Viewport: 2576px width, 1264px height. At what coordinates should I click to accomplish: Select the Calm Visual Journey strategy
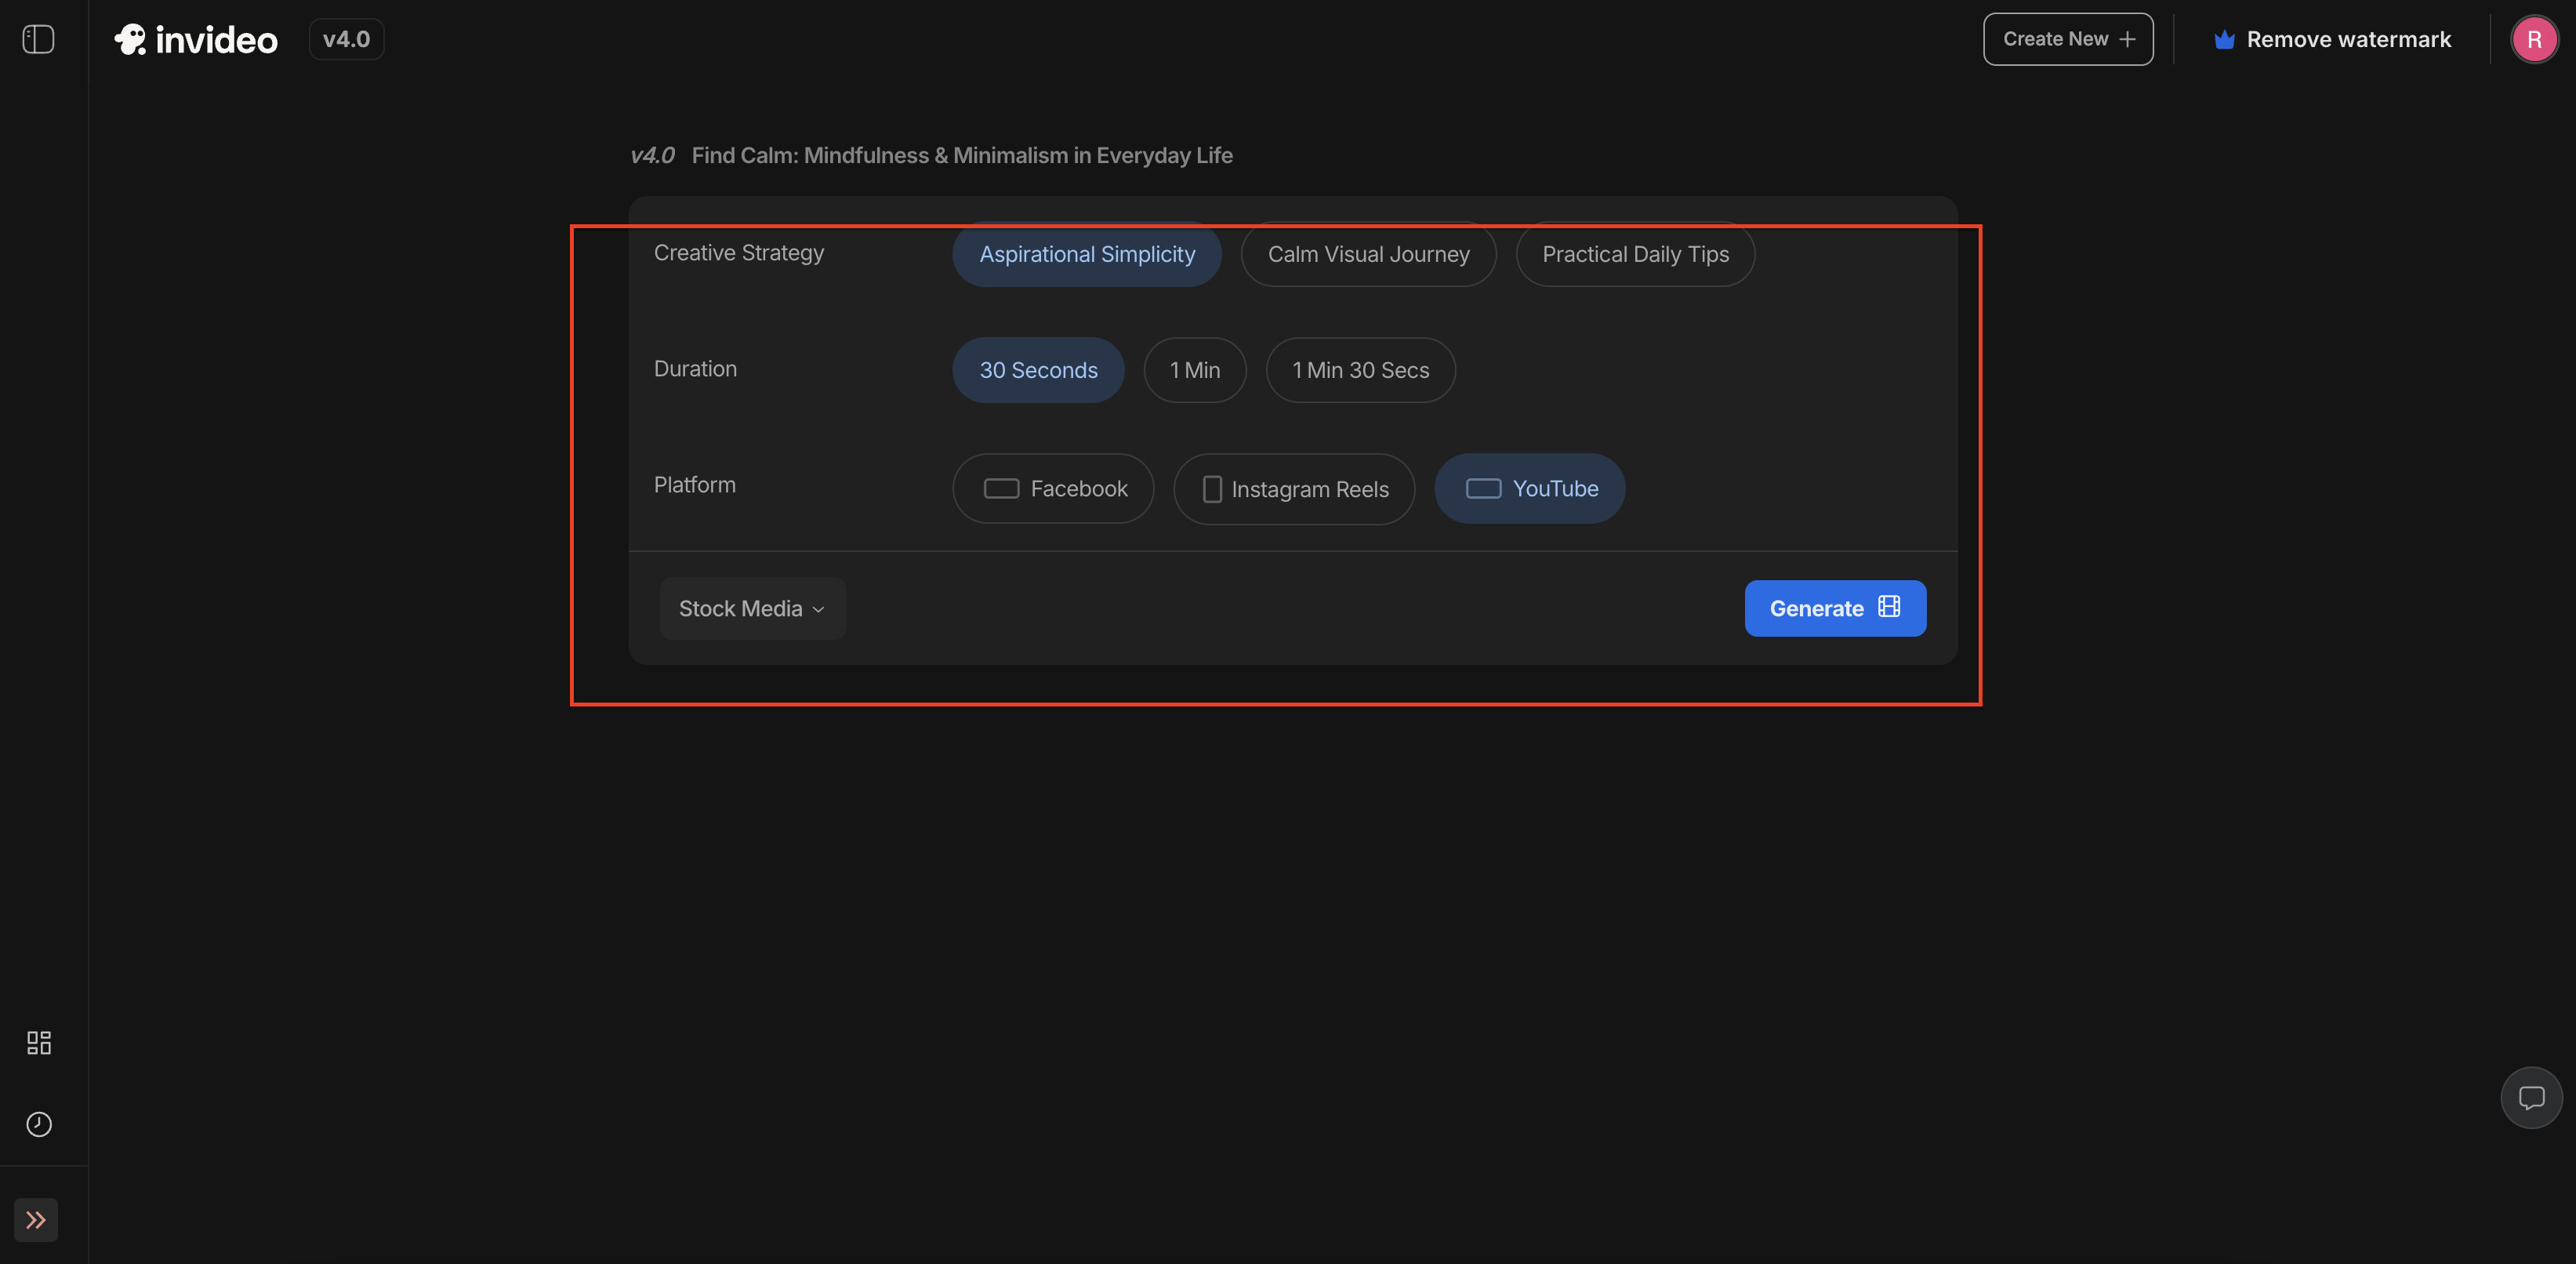point(1368,254)
